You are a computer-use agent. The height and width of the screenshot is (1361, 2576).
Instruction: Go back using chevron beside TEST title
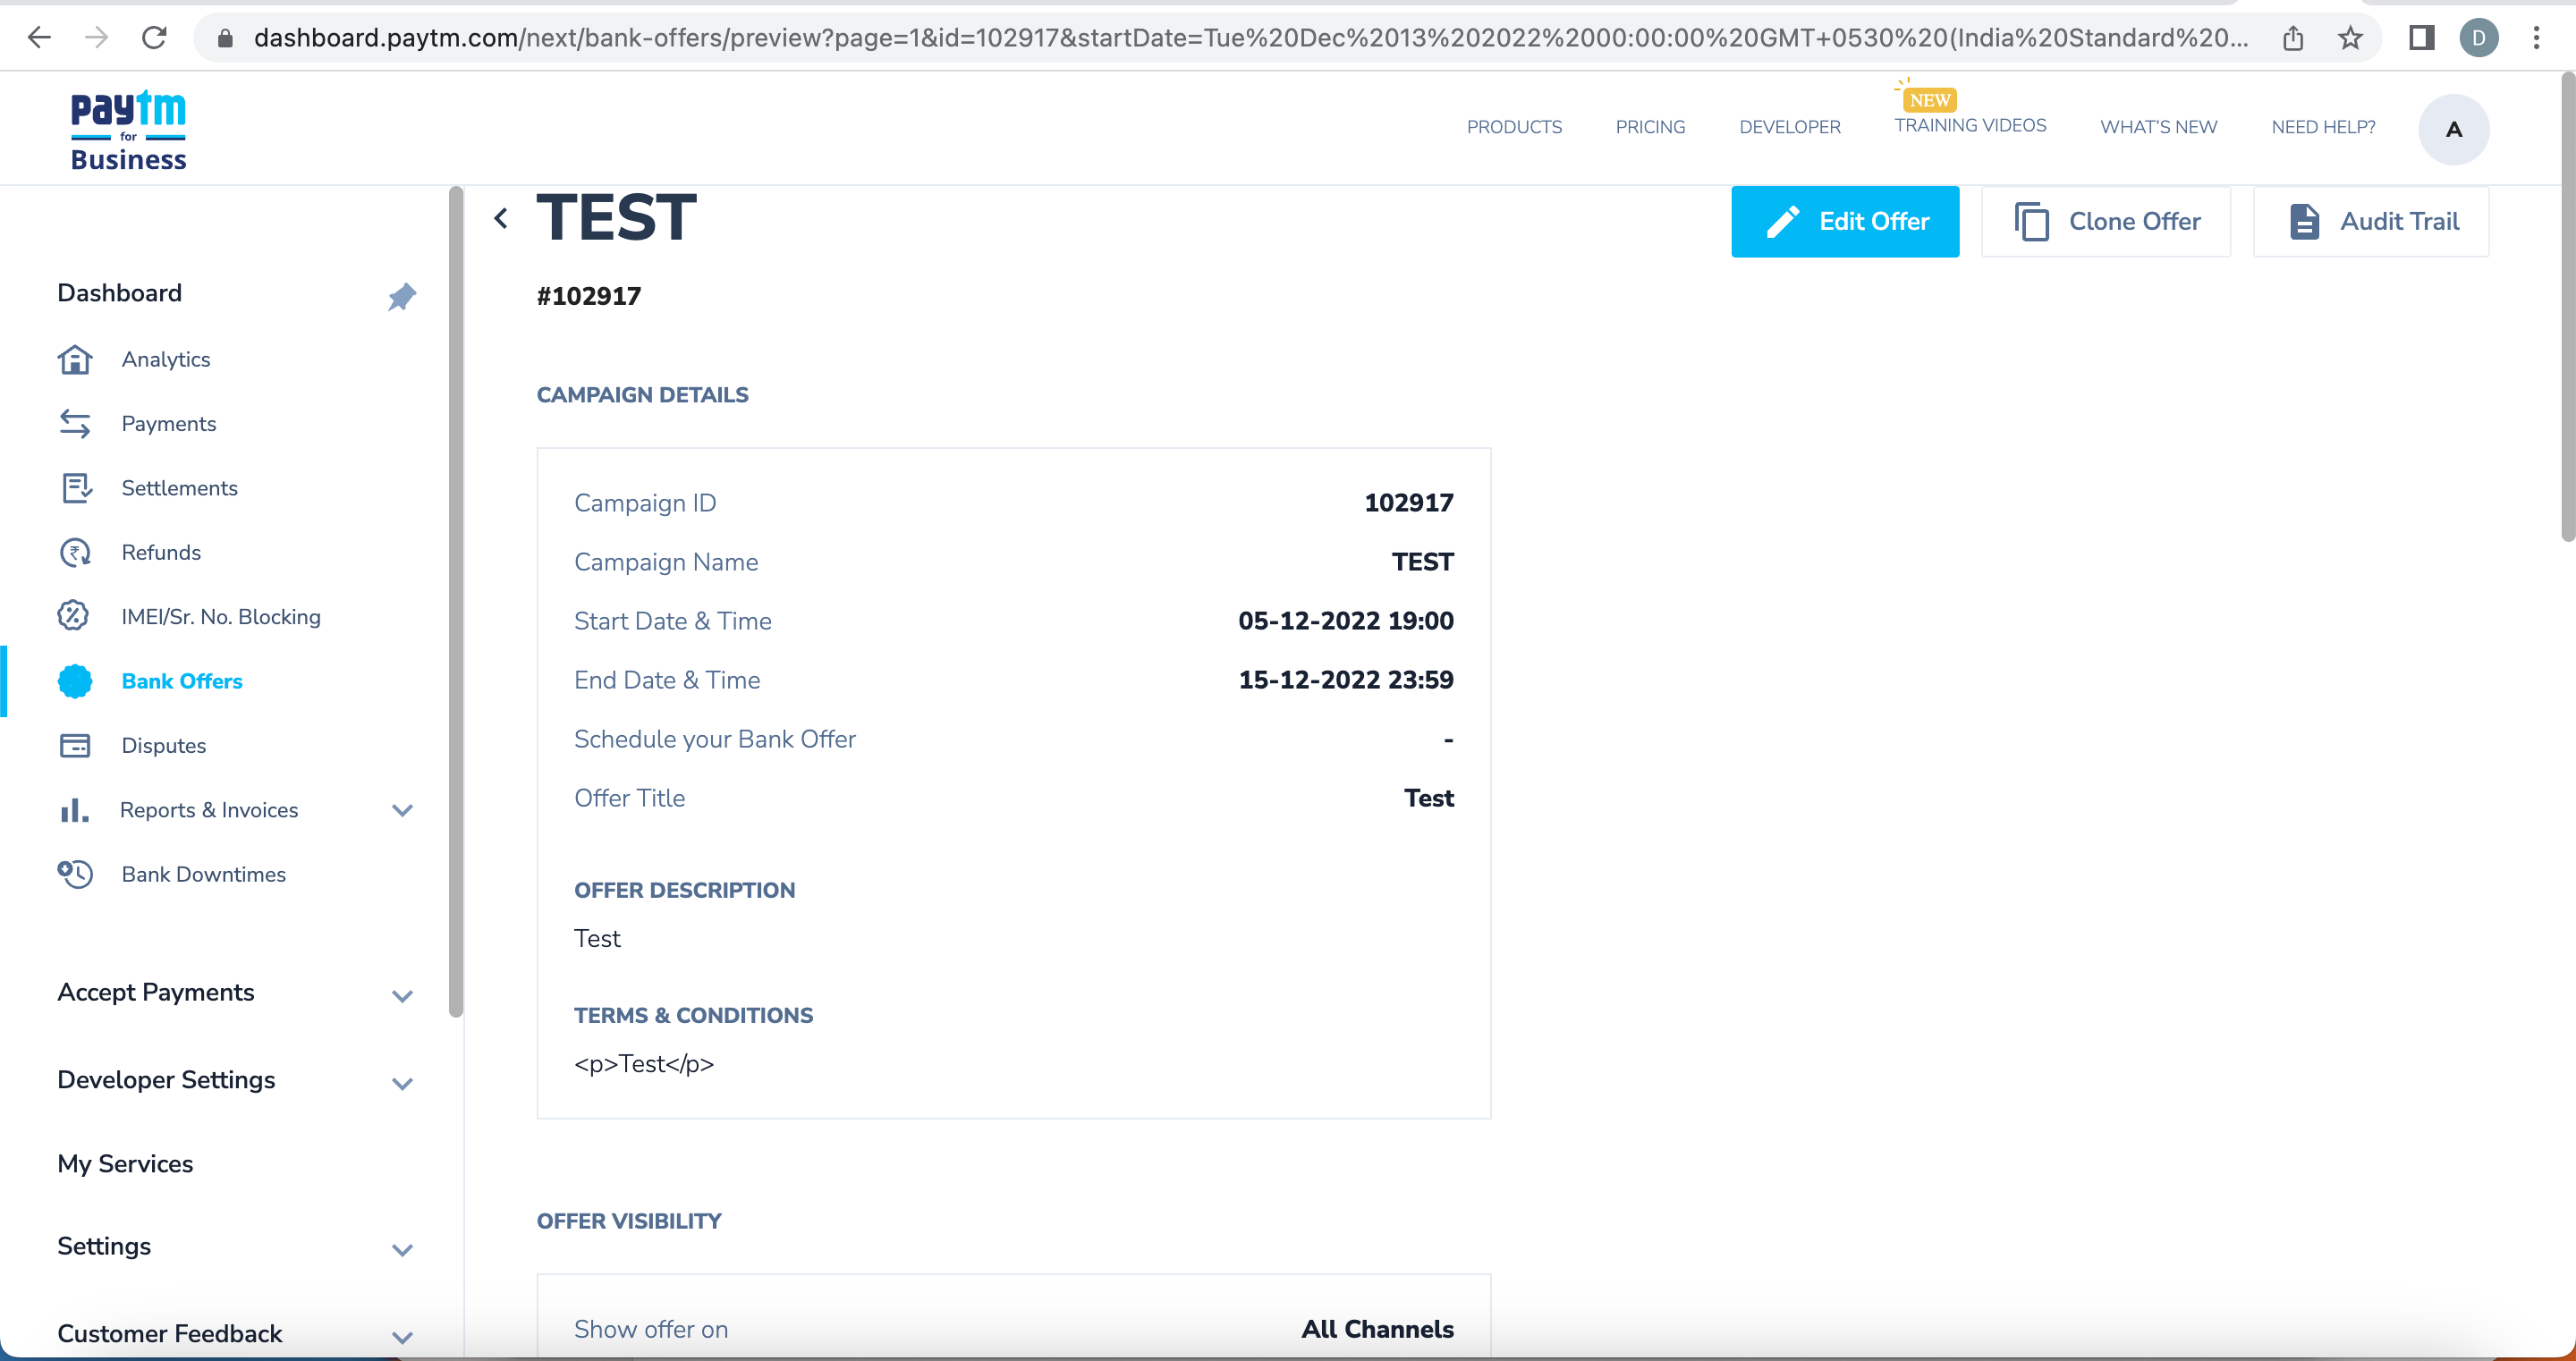tap(501, 218)
